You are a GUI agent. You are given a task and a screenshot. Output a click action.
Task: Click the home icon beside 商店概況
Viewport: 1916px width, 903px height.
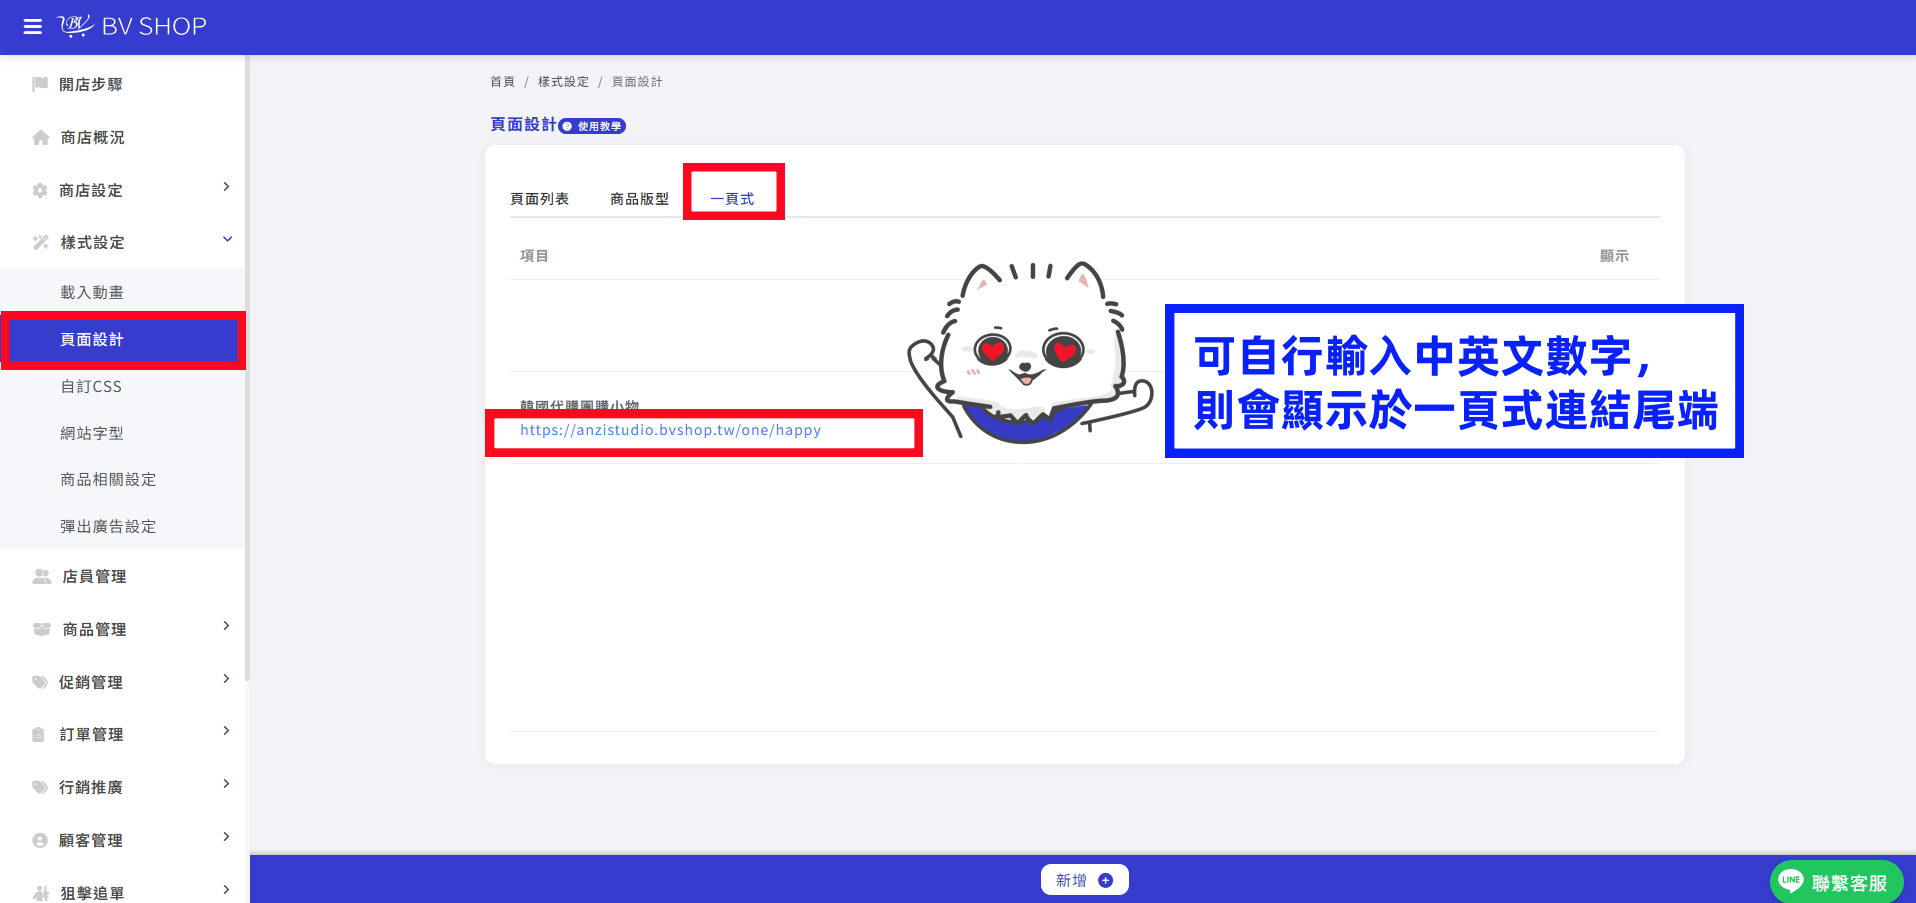(40, 137)
